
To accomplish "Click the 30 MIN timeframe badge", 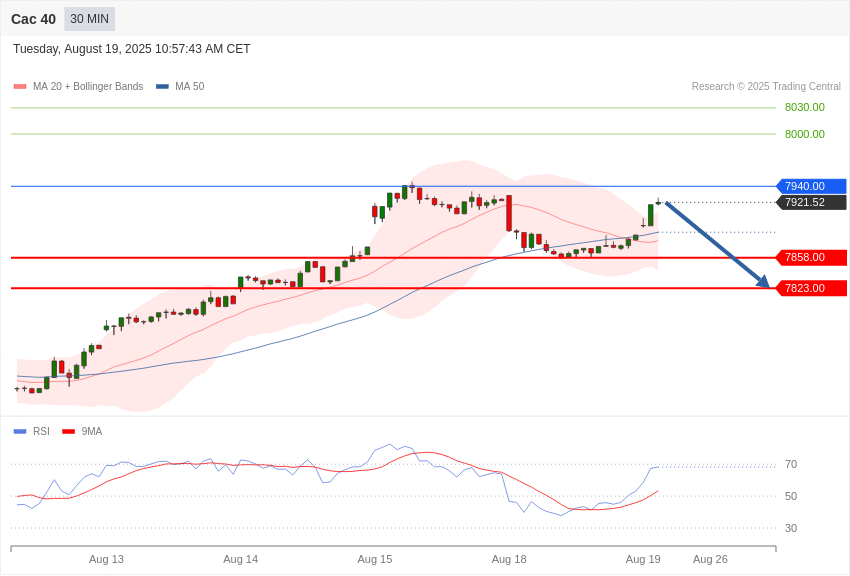I will (x=89, y=19).
